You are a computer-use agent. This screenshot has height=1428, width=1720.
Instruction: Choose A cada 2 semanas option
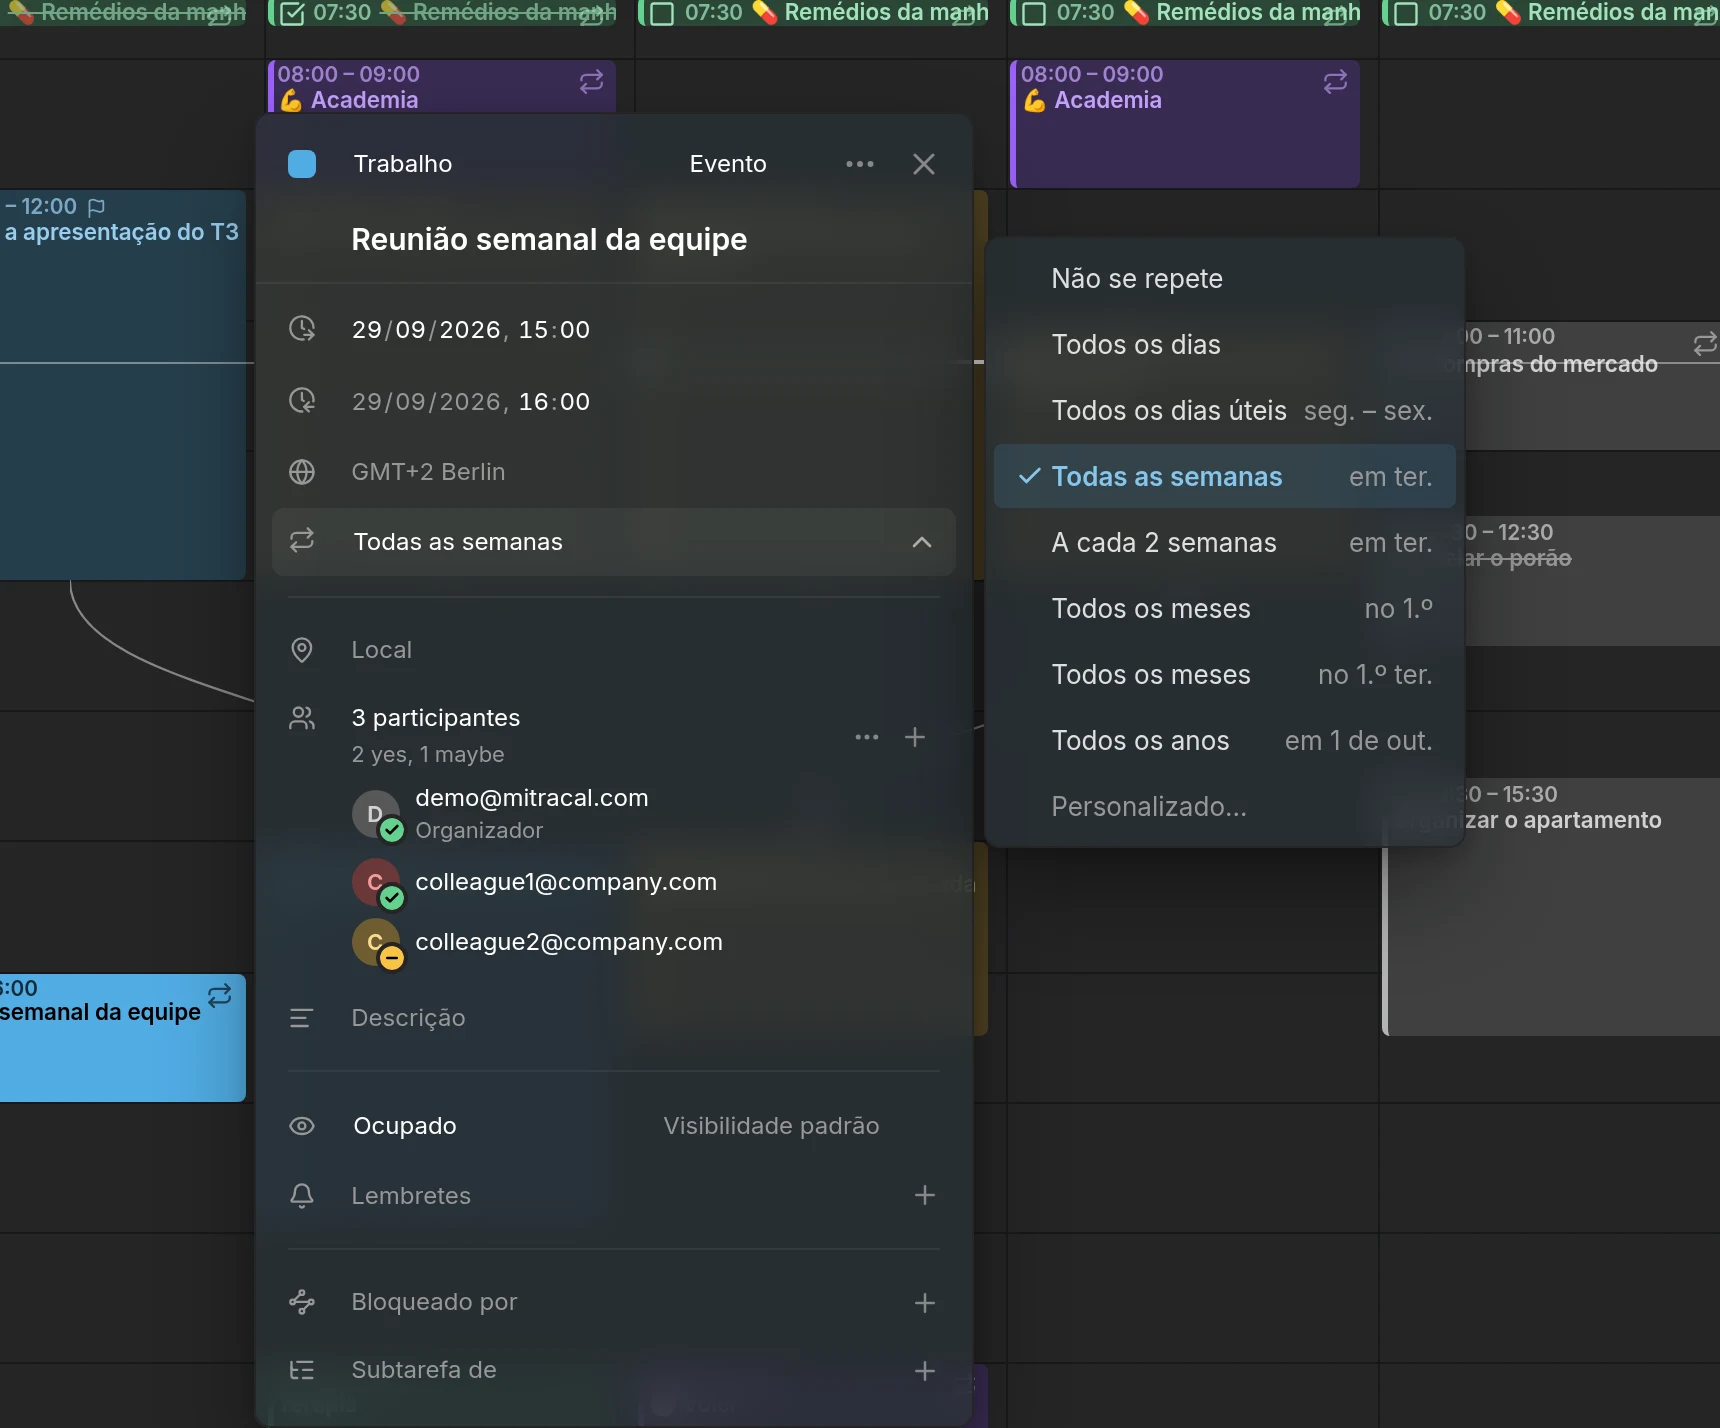[1224, 543]
